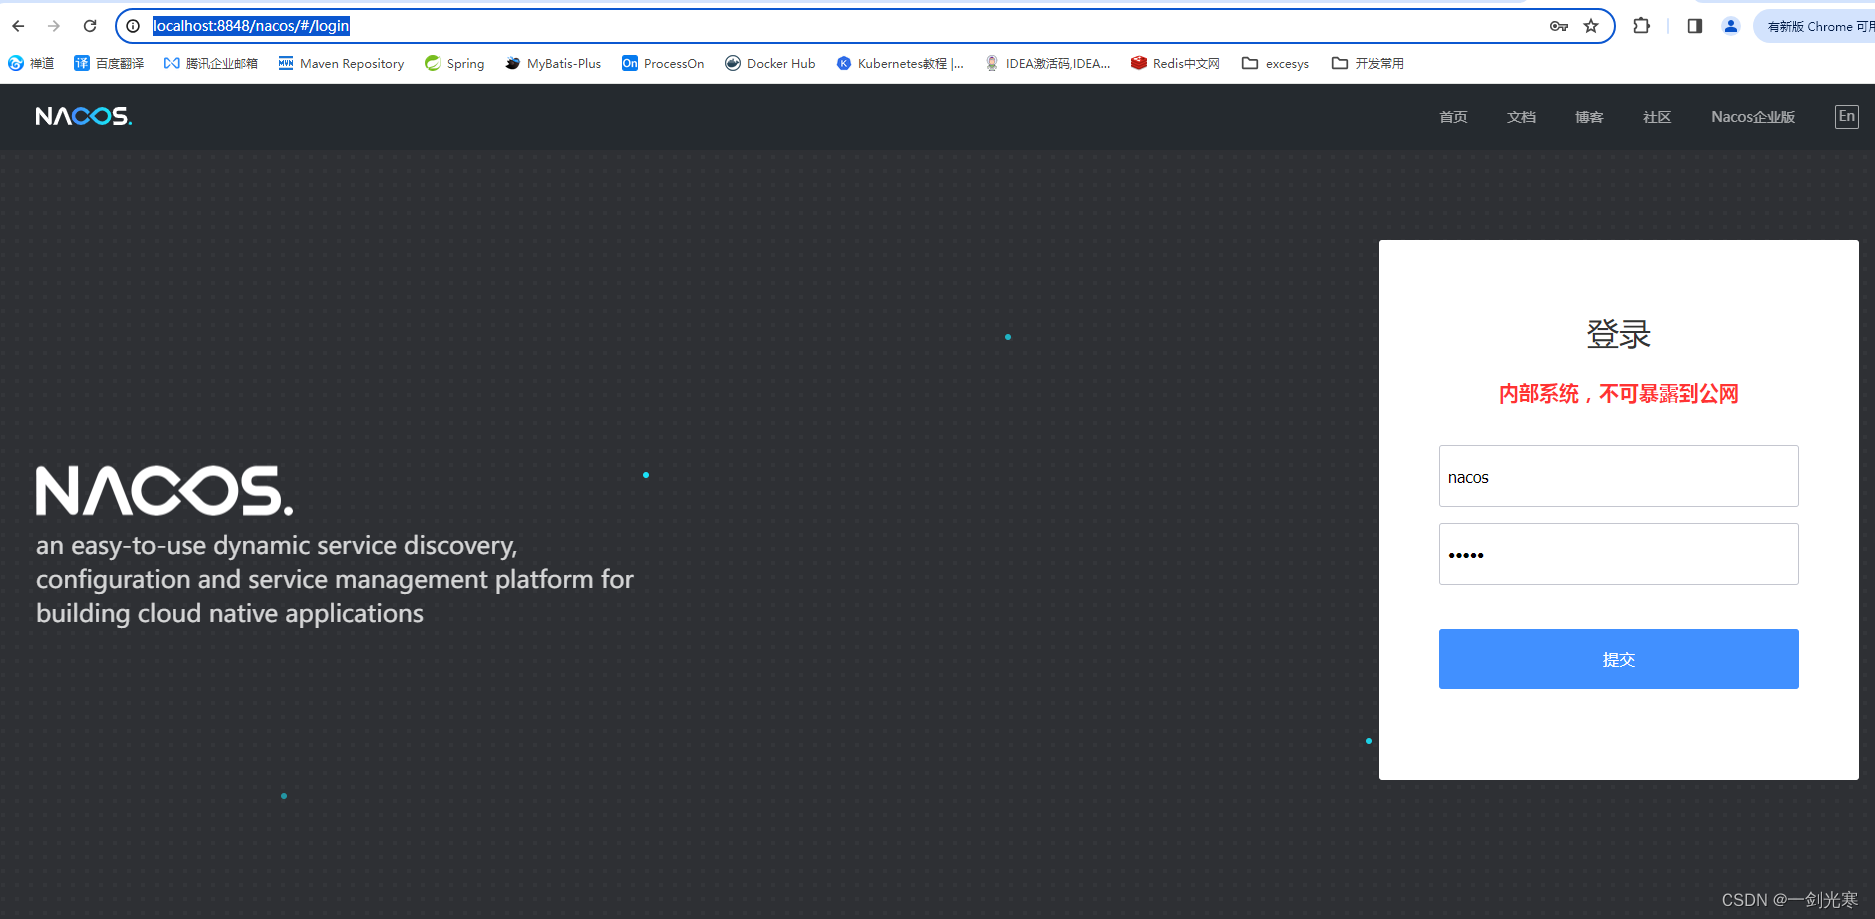Open the Redis中文网 bookmark
The height and width of the screenshot is (919, 1875).
point(1175,63)
